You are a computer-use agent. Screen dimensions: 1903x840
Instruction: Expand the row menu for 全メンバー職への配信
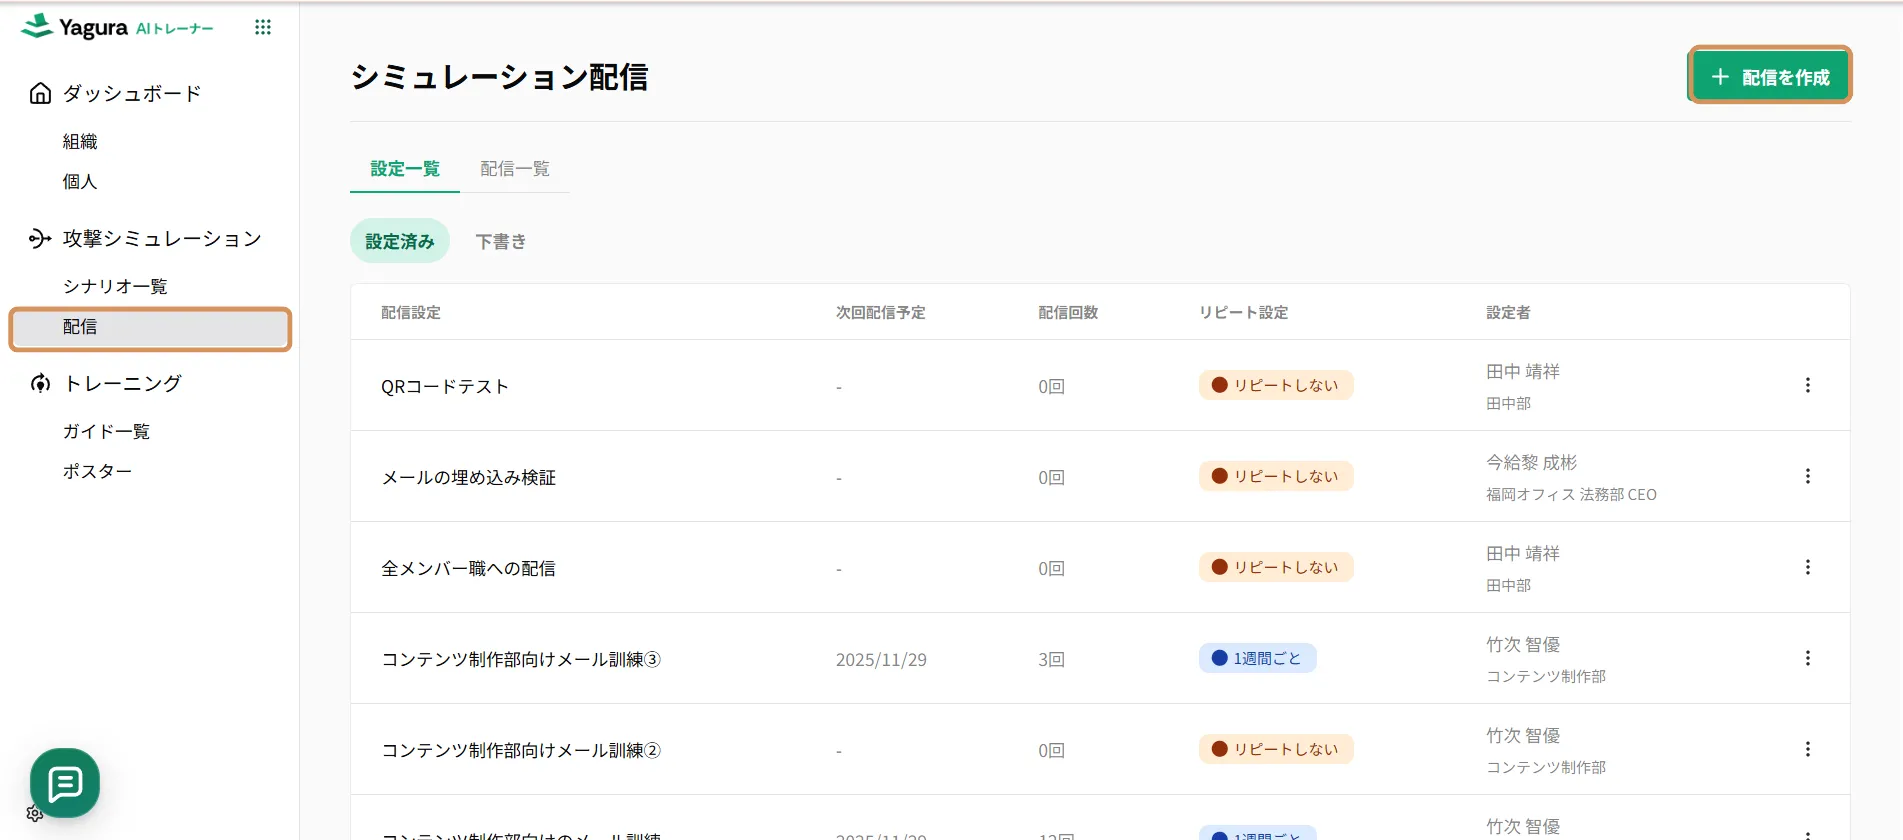coord(1807,567)
